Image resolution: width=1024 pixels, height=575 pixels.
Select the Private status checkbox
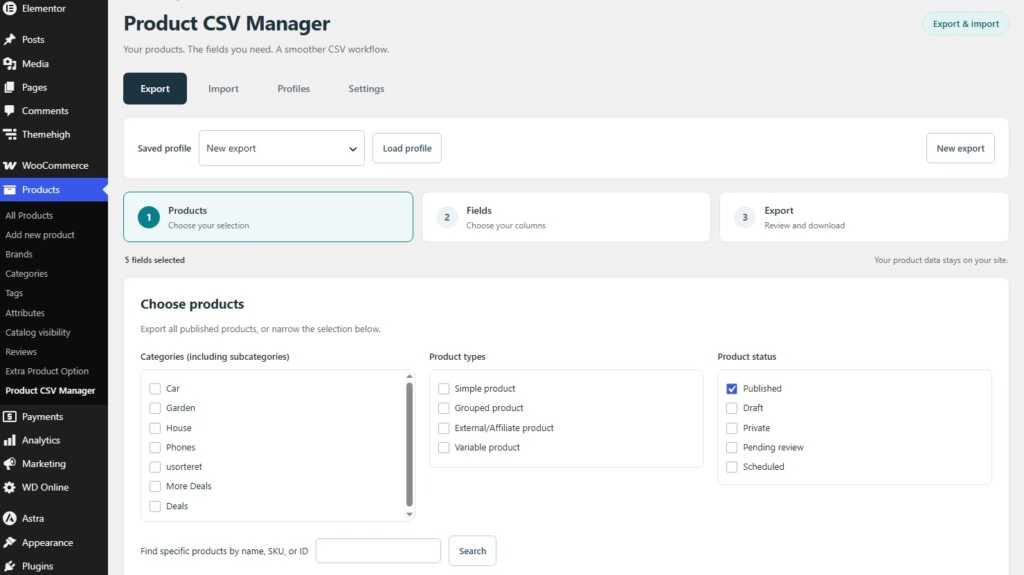point(731,429)
